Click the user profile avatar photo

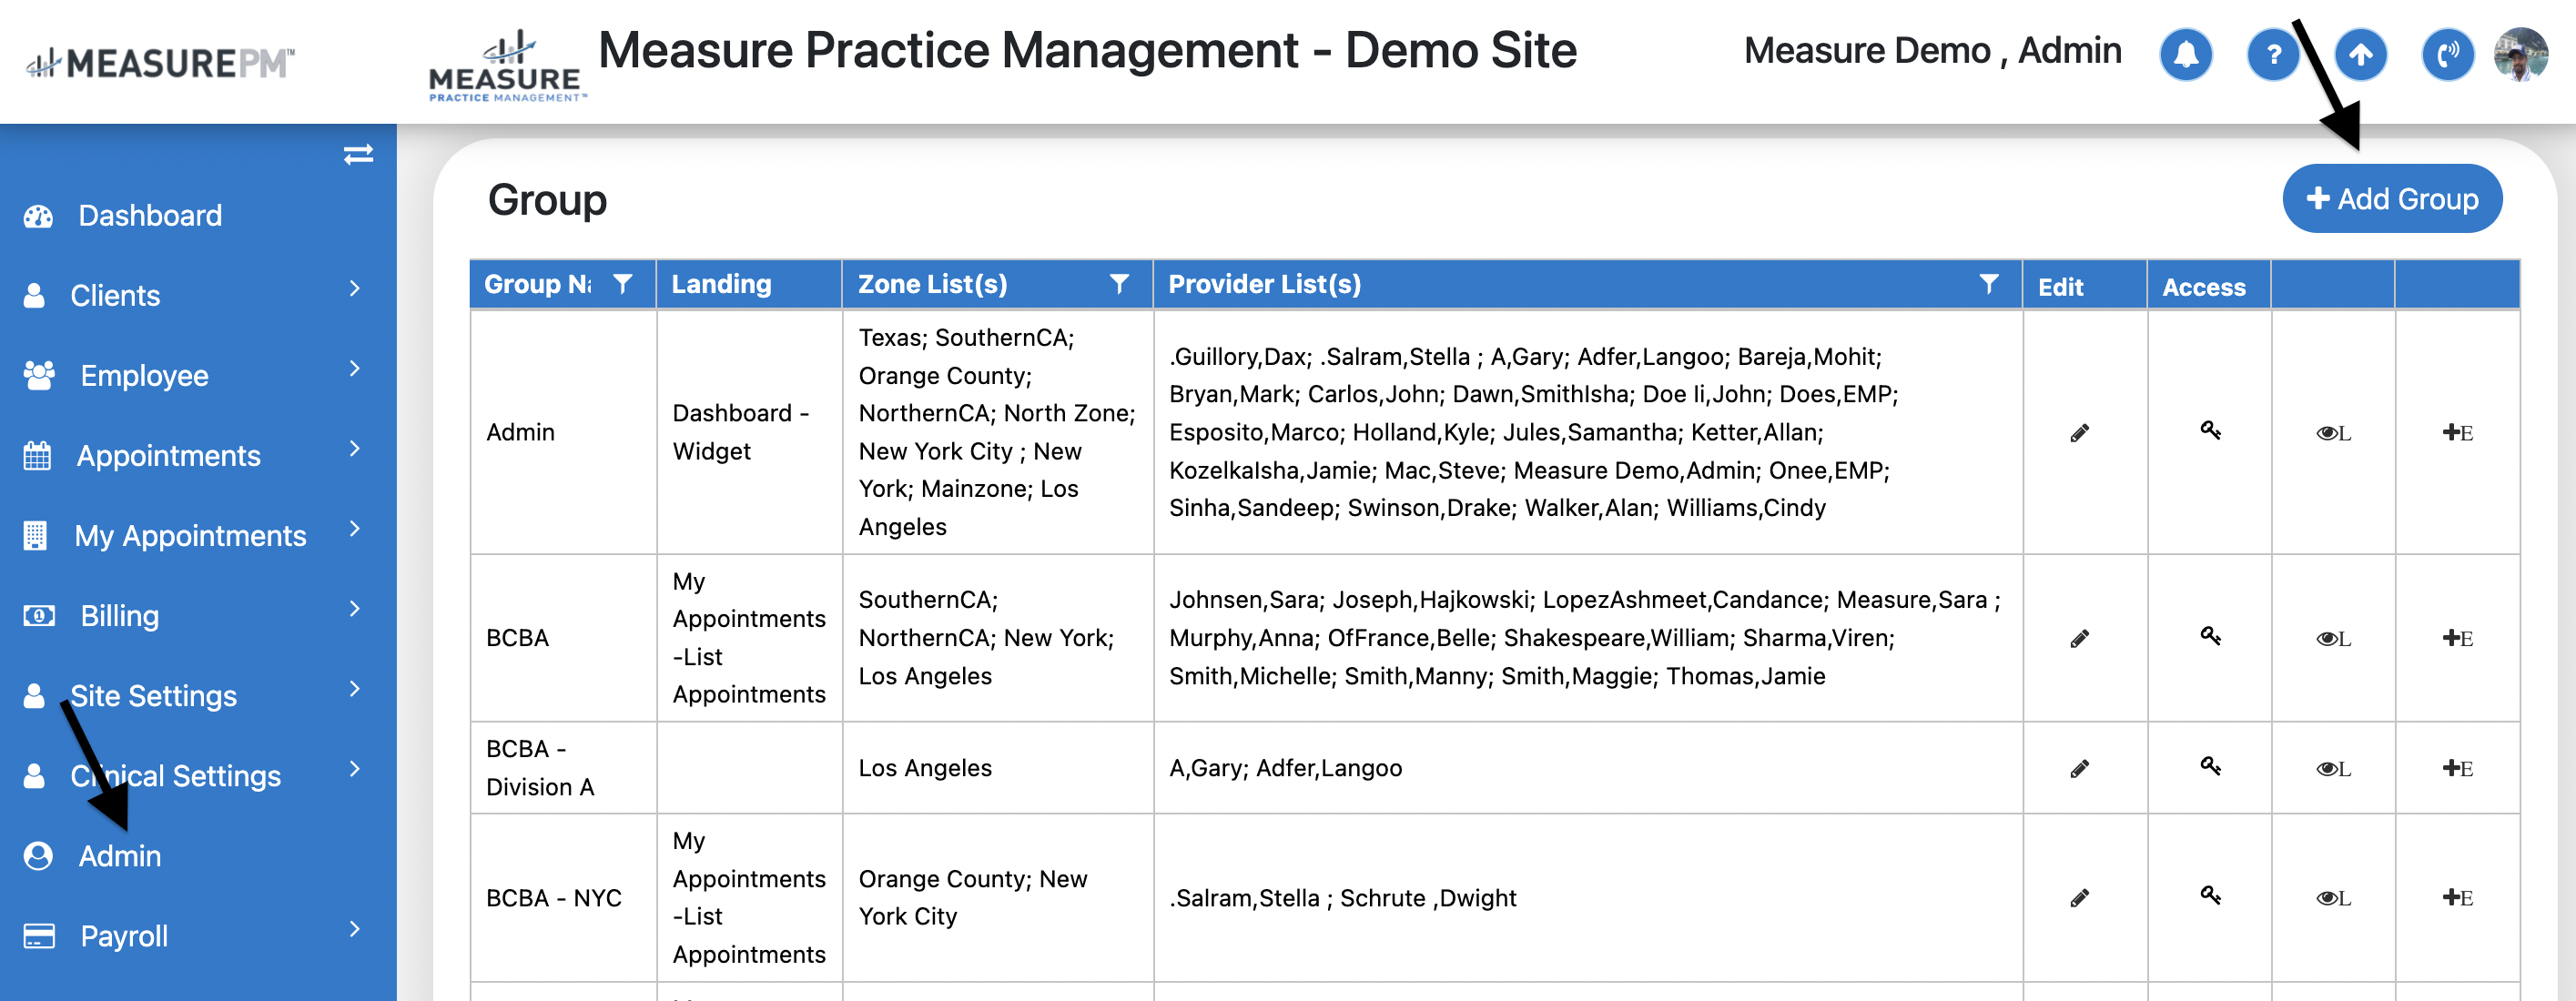click(x=2520, y=54)
